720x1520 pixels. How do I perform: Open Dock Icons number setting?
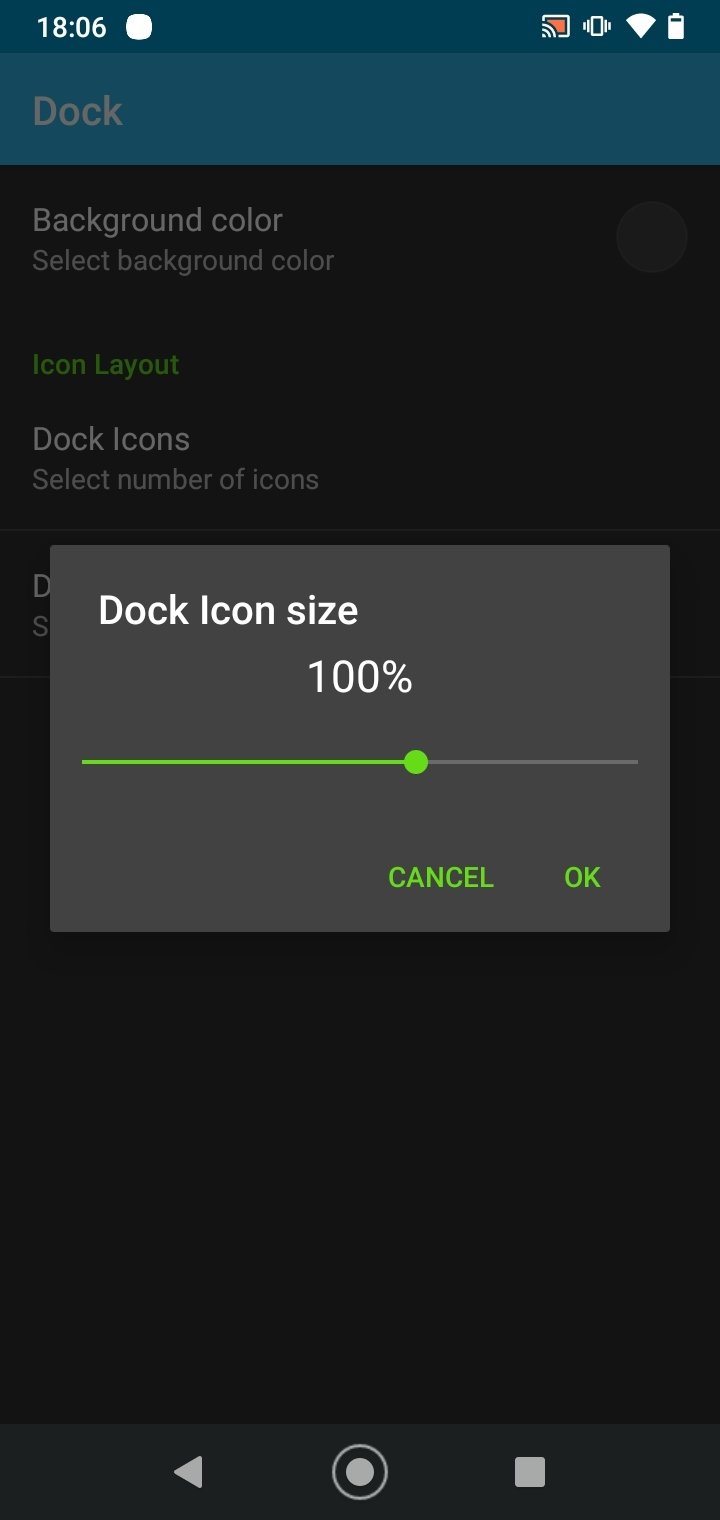click(360, 457)
